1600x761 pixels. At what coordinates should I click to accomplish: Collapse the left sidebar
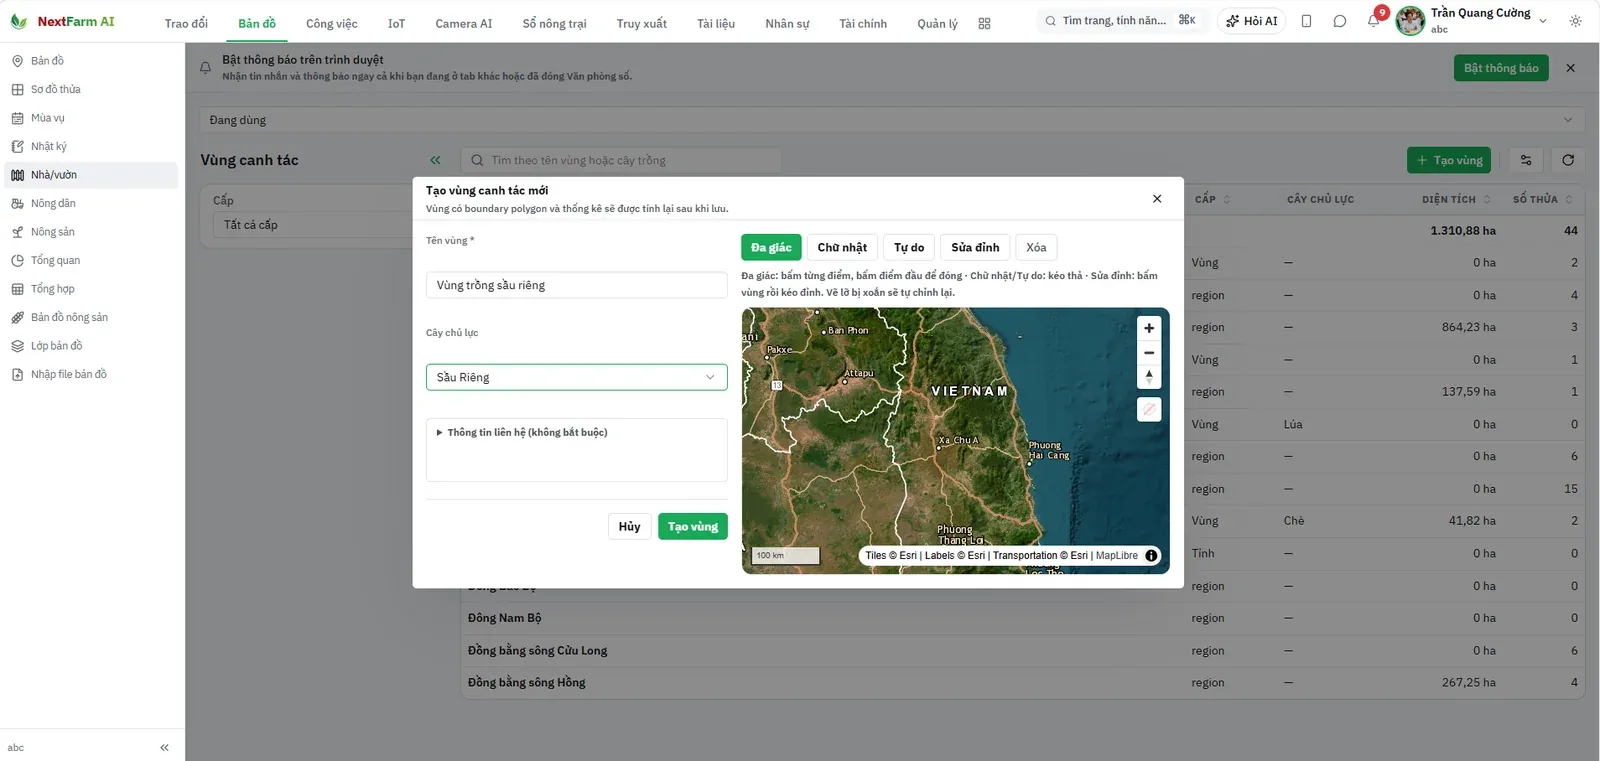coord(164,747)
